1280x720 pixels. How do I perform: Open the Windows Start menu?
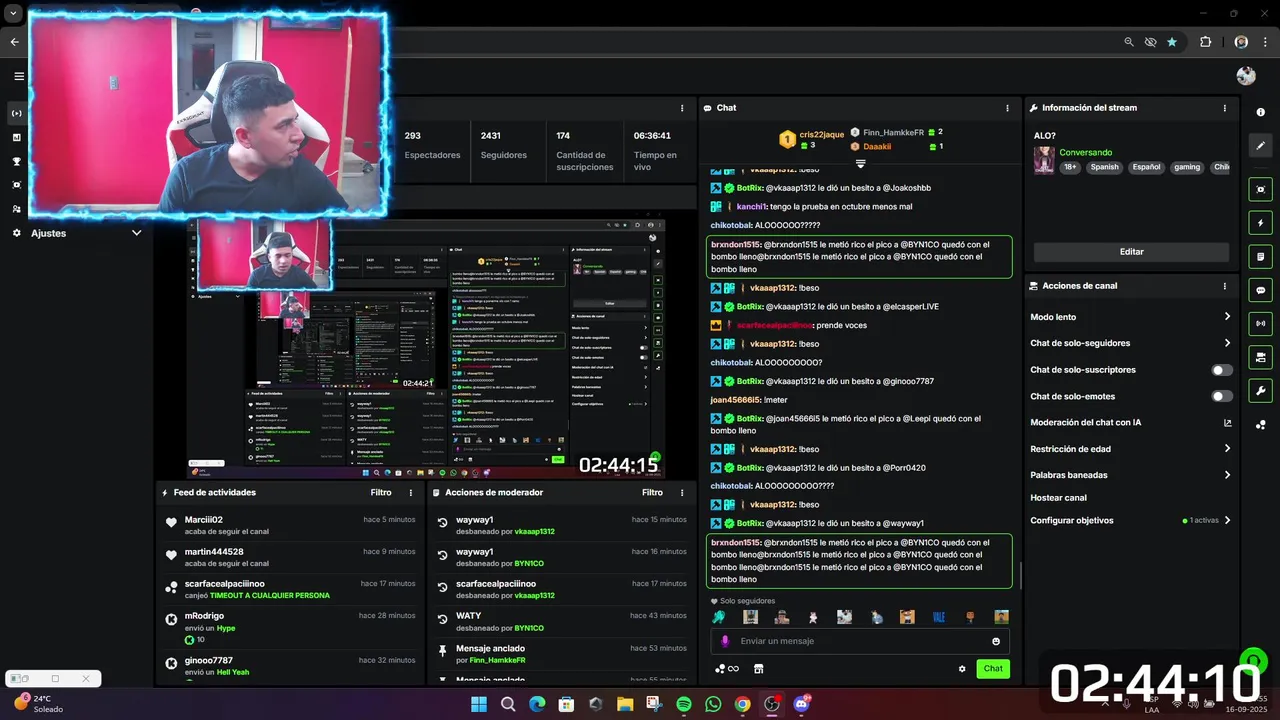click(478, 704)
